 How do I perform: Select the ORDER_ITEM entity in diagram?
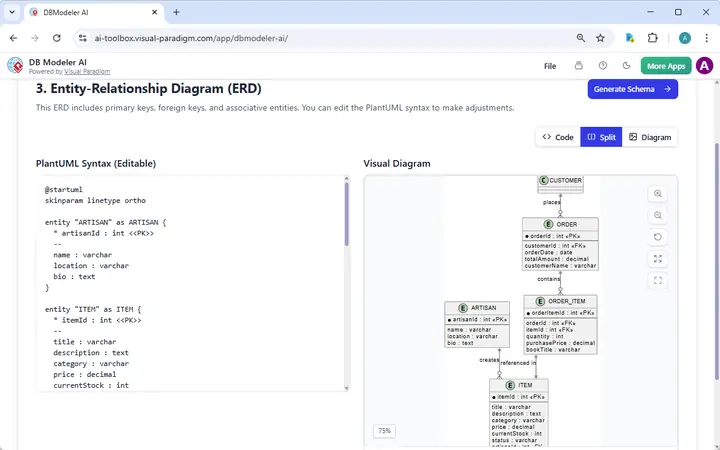560,325
